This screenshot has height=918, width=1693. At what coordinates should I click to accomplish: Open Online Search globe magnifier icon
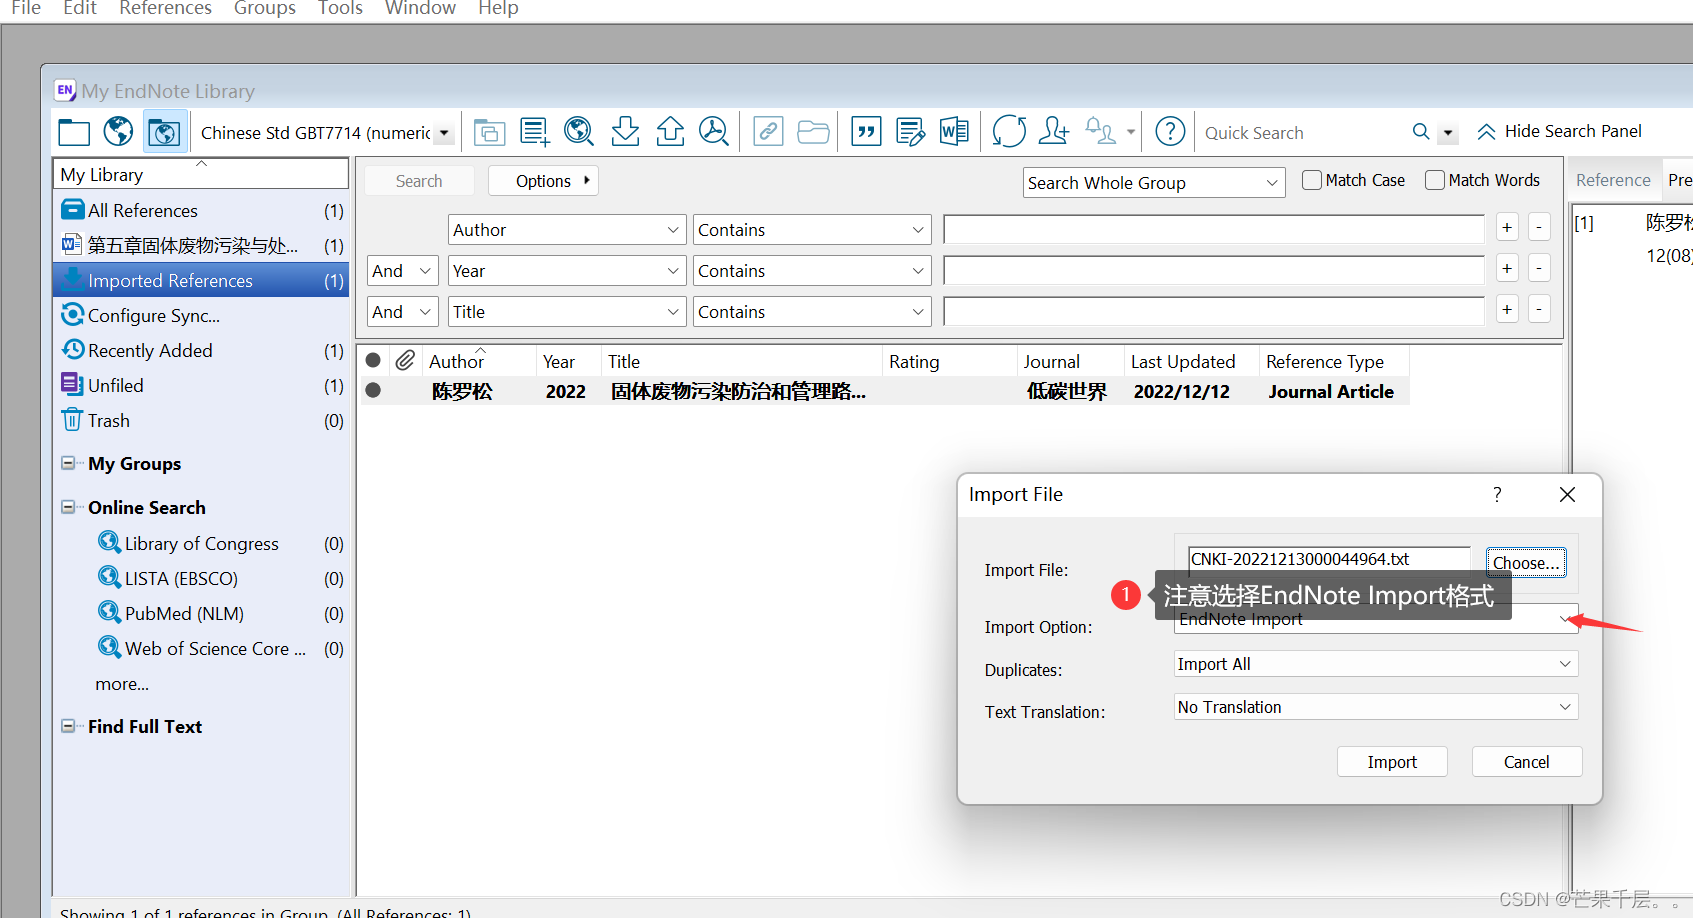[x=579, y=132]
